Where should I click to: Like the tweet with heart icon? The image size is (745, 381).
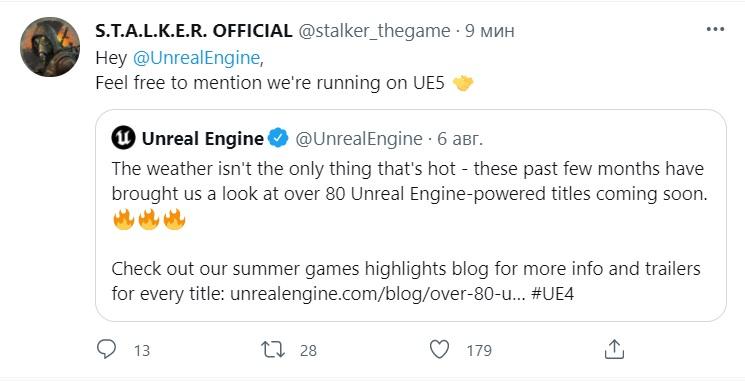click(x=439, y=350)
